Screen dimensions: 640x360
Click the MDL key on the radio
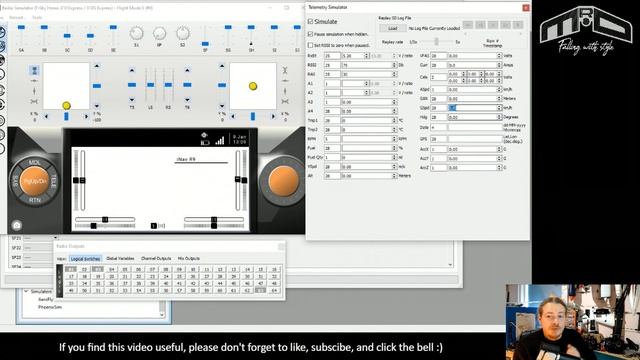coord(35,163)
